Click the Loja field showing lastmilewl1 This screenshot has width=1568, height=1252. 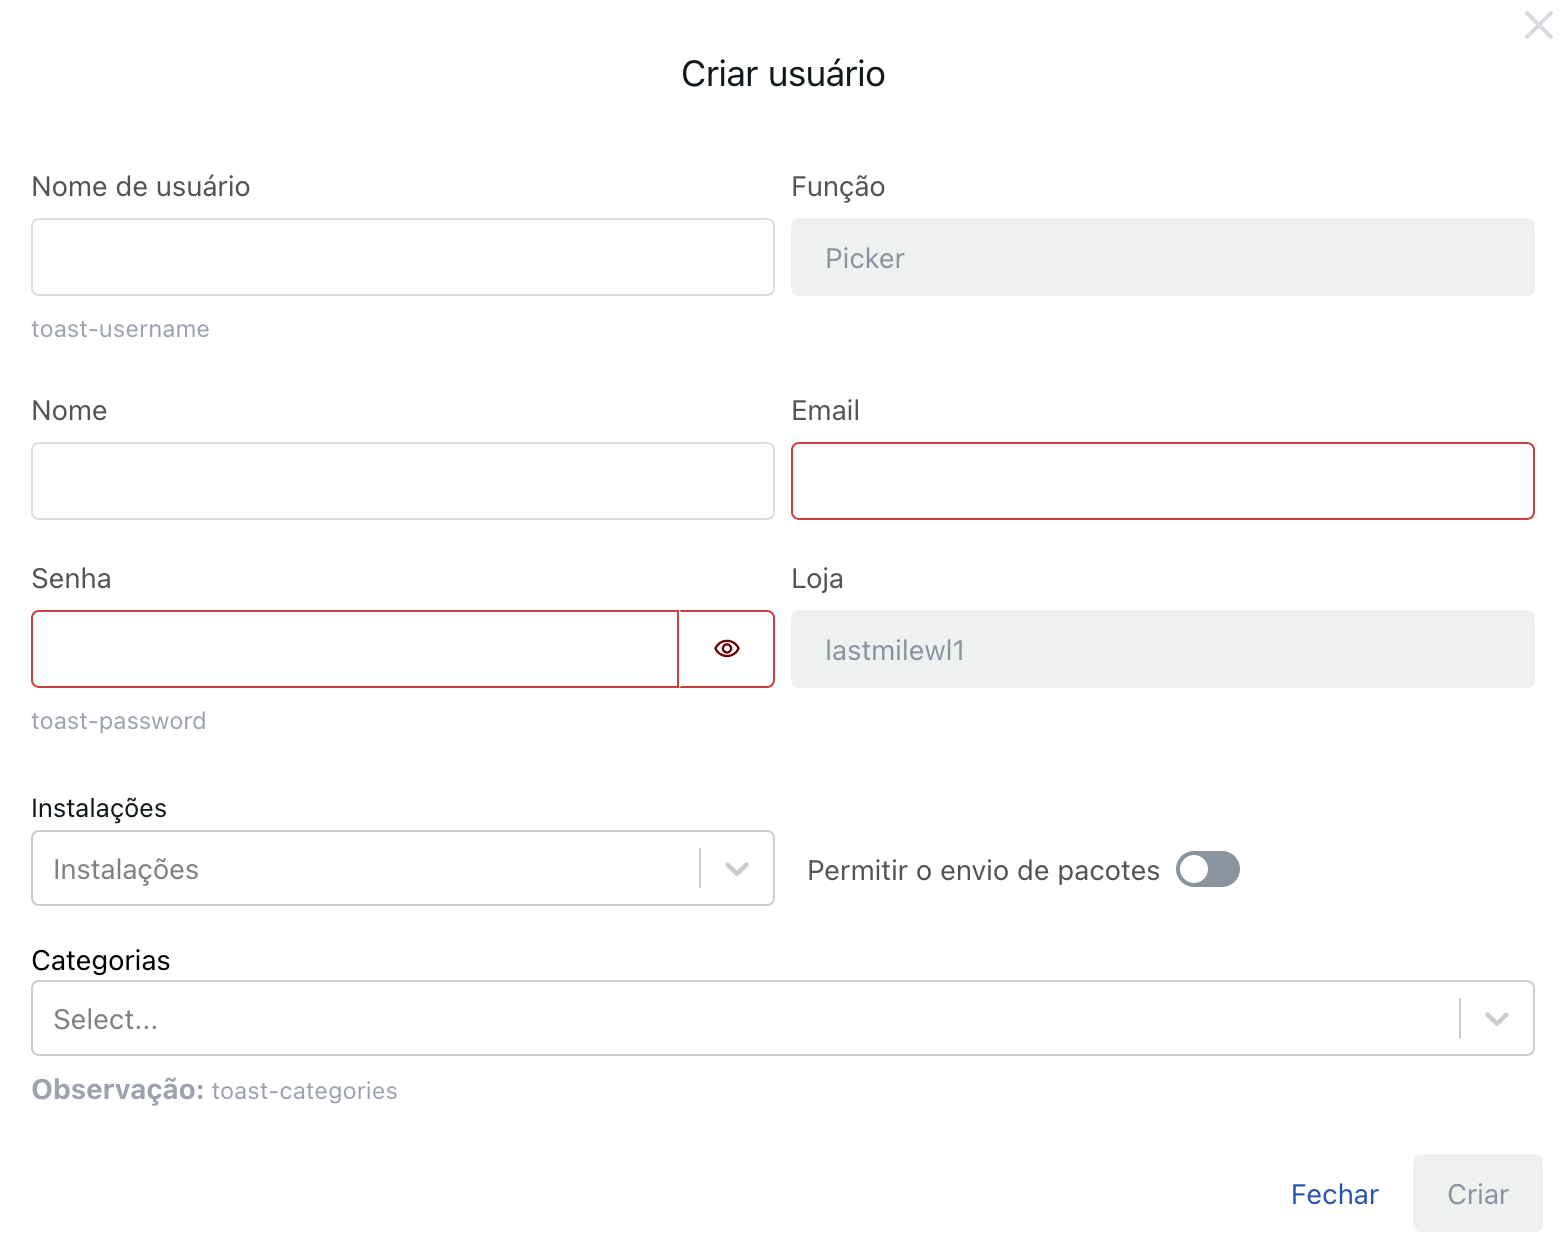[1162, 649]
